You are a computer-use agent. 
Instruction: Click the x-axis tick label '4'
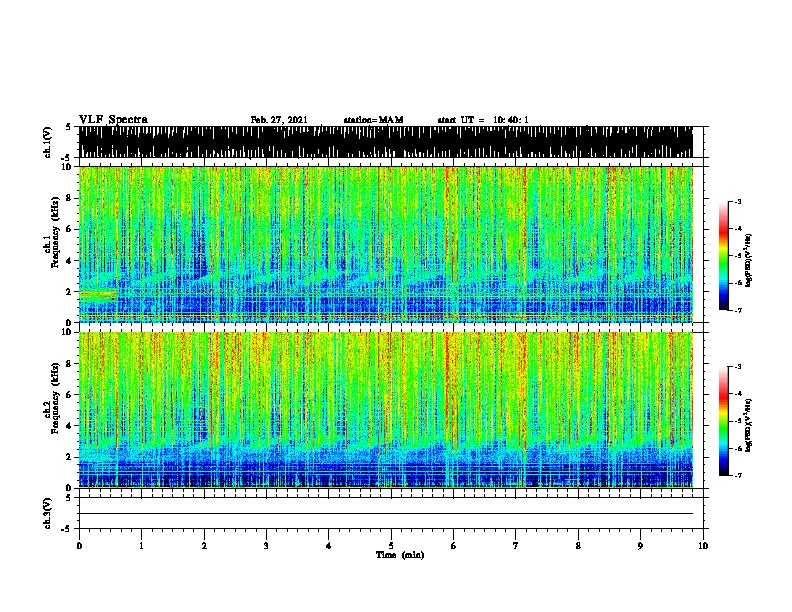[329, 546]
